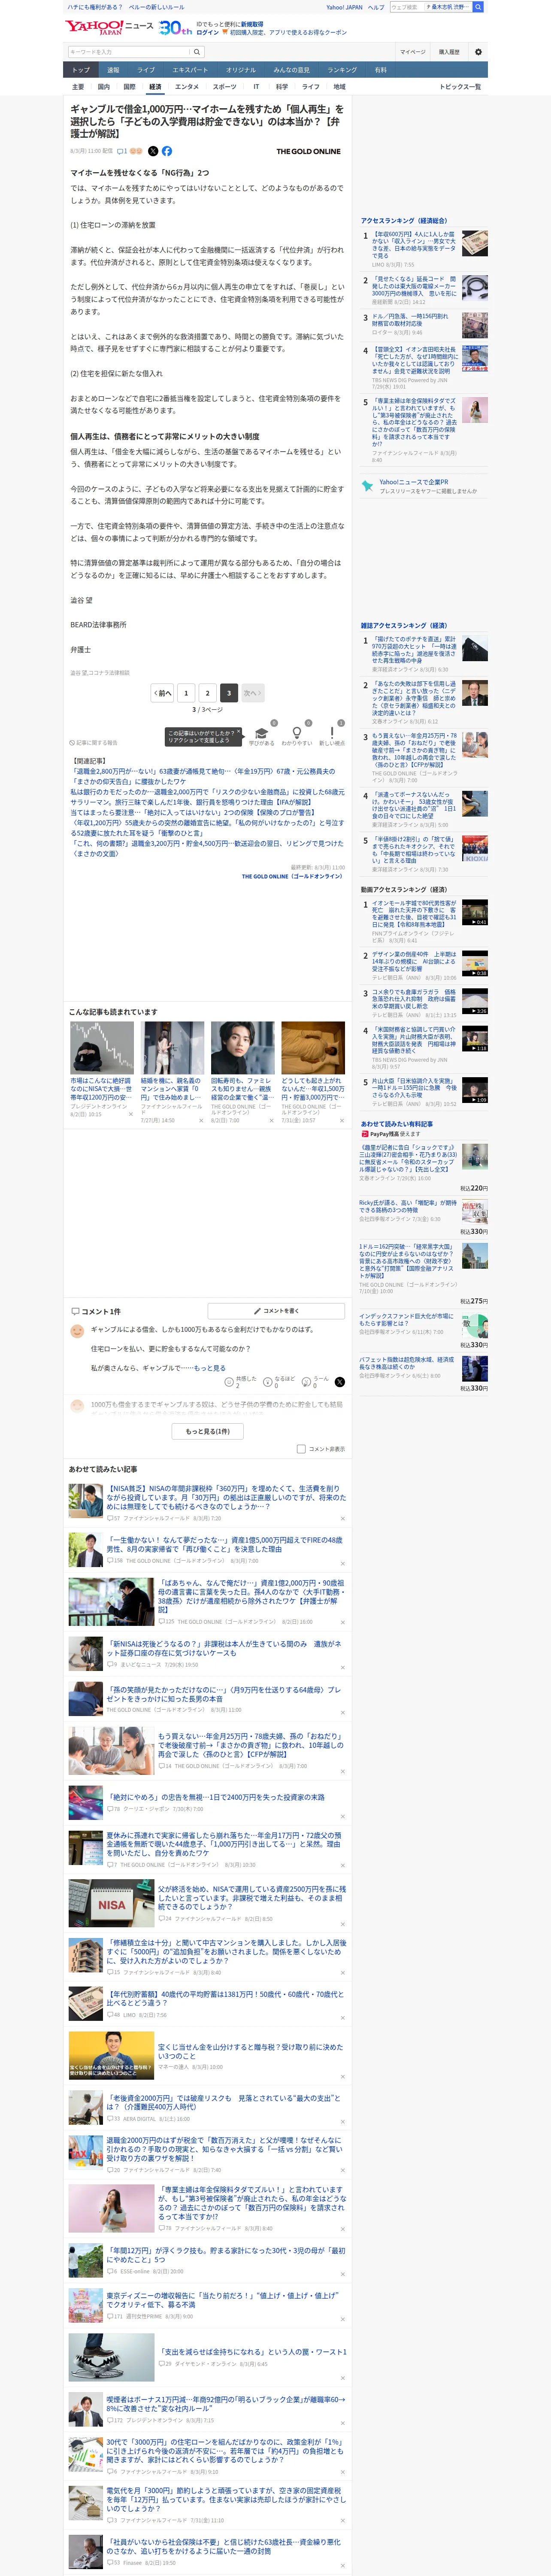
Task: Click もっと見る(1件) comments button
Action: (x=208, y=1431)
